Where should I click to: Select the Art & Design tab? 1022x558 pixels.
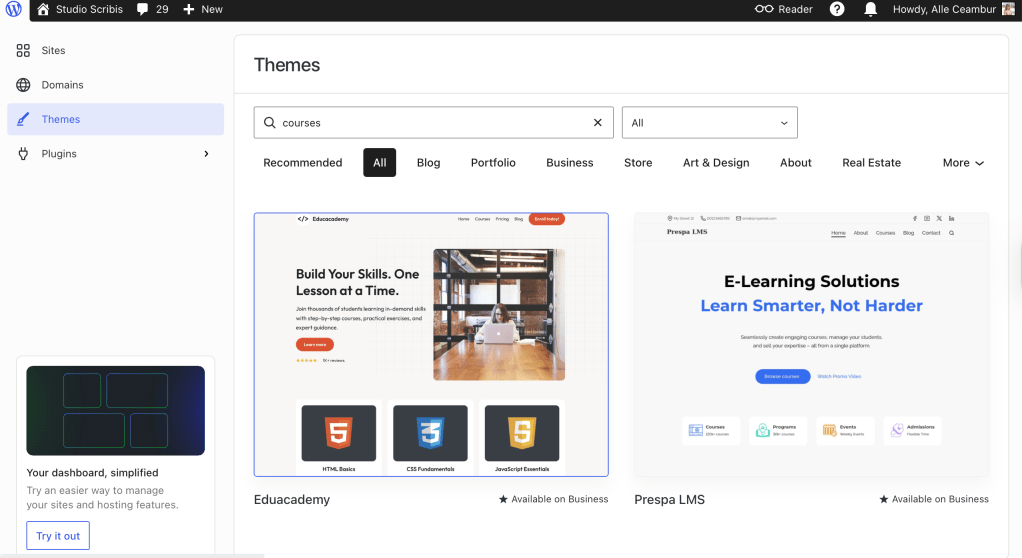point(716,162)
